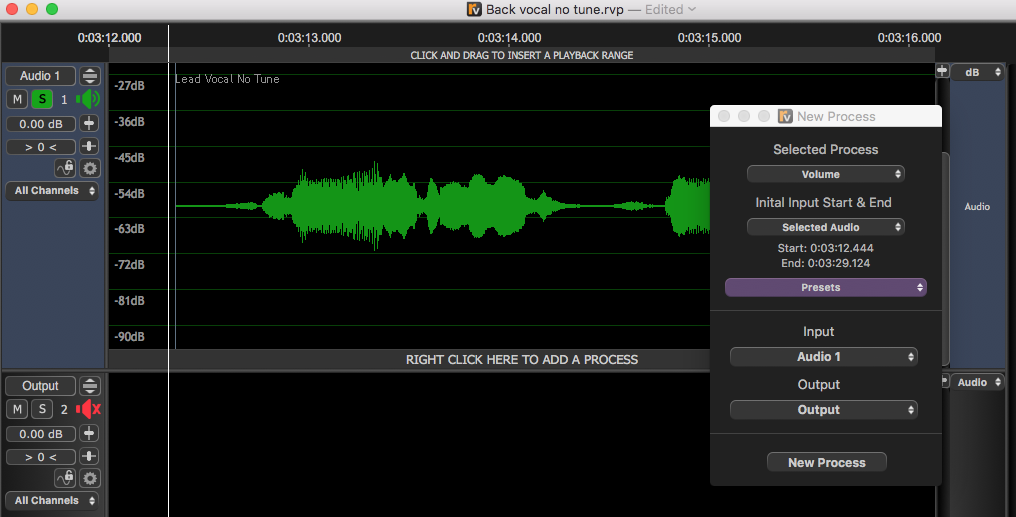This screenshot has width=1016, height=517.
Task: Click the Audio 1 track height resize icon
Action: [x=90, y=76]
